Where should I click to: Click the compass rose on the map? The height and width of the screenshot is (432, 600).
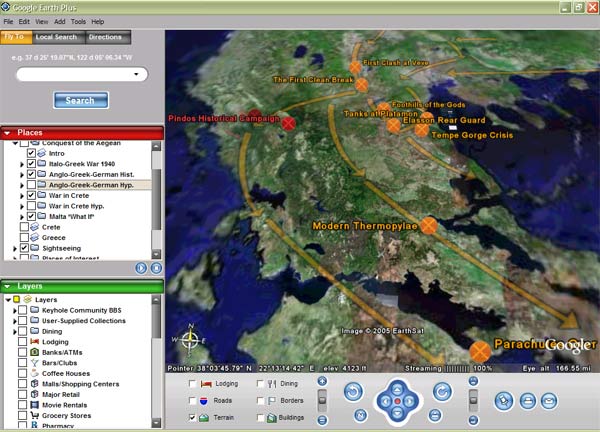pyautogui.click(x=190, y=340)
